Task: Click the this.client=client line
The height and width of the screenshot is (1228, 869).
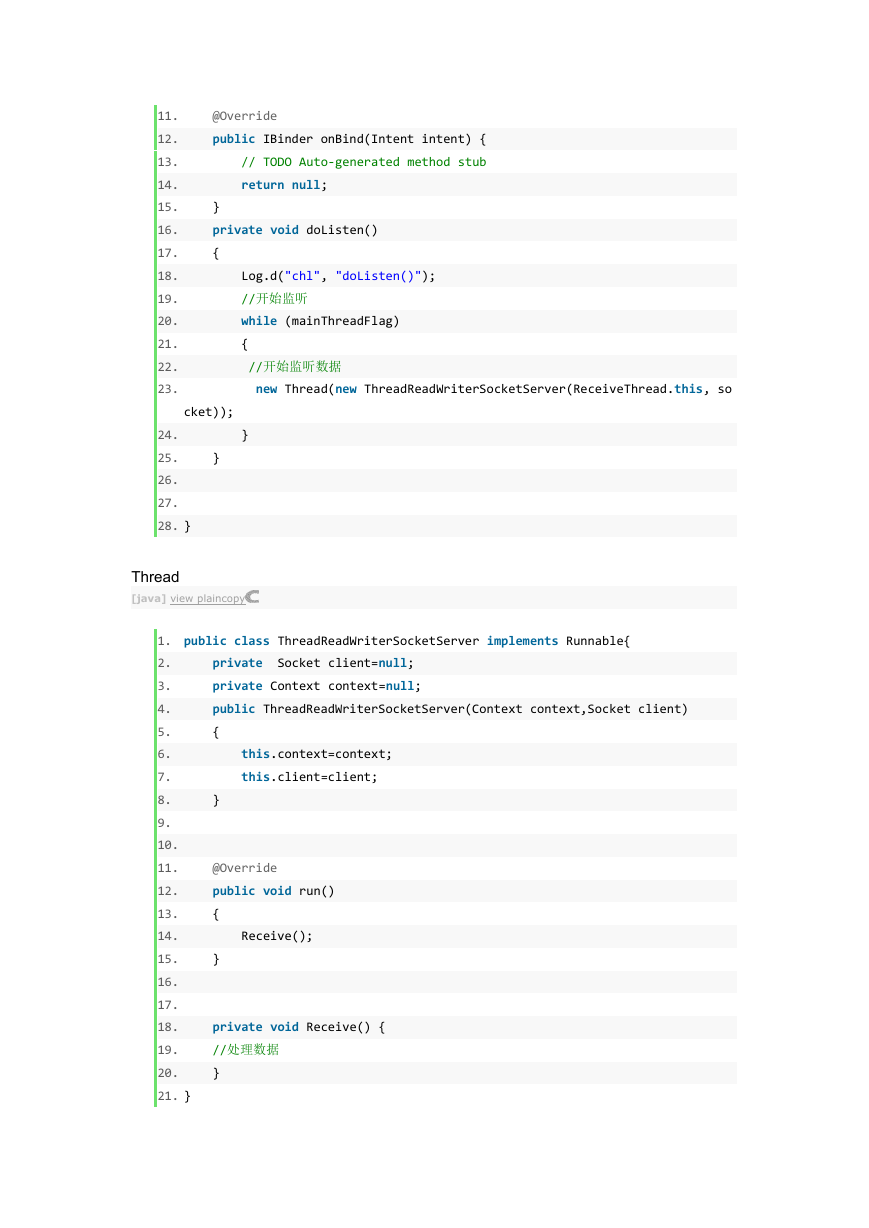Action: [310, 777]
